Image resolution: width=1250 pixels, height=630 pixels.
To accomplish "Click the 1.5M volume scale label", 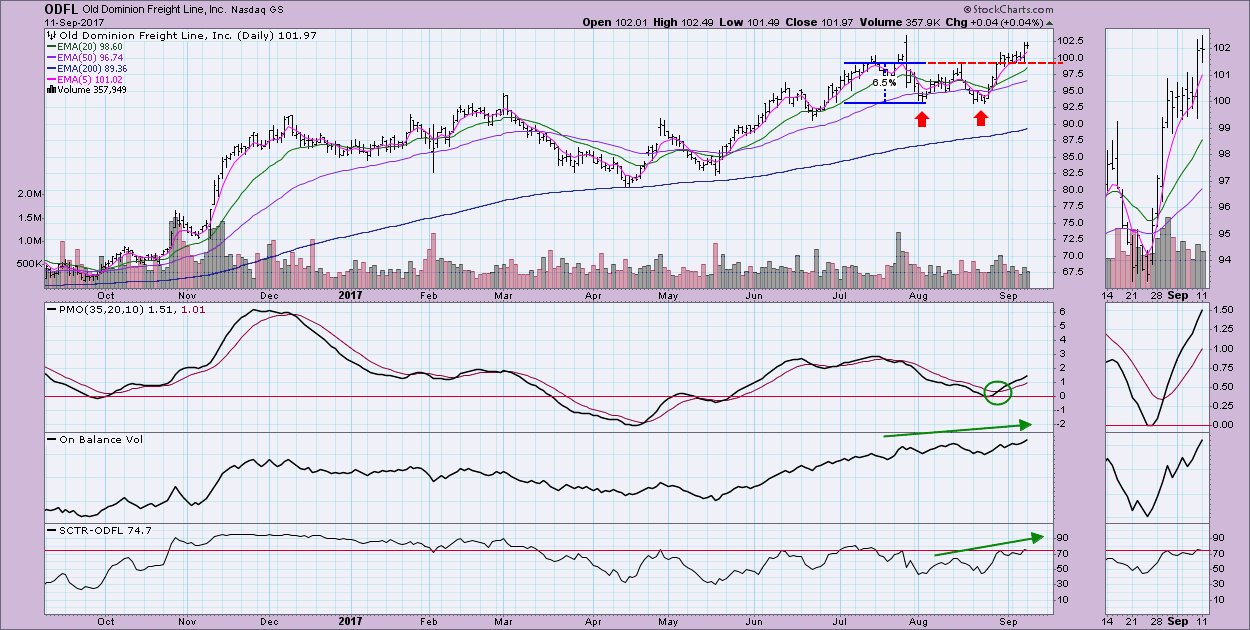I will point(29,217).
